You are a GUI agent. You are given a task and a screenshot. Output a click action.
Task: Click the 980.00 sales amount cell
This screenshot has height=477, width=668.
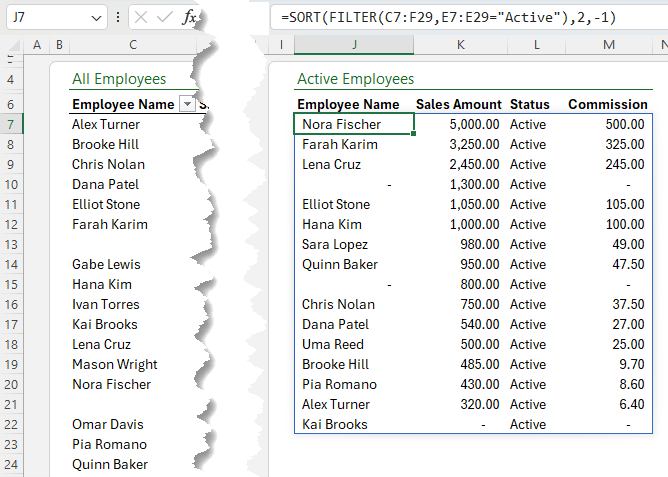pos(461,244)
